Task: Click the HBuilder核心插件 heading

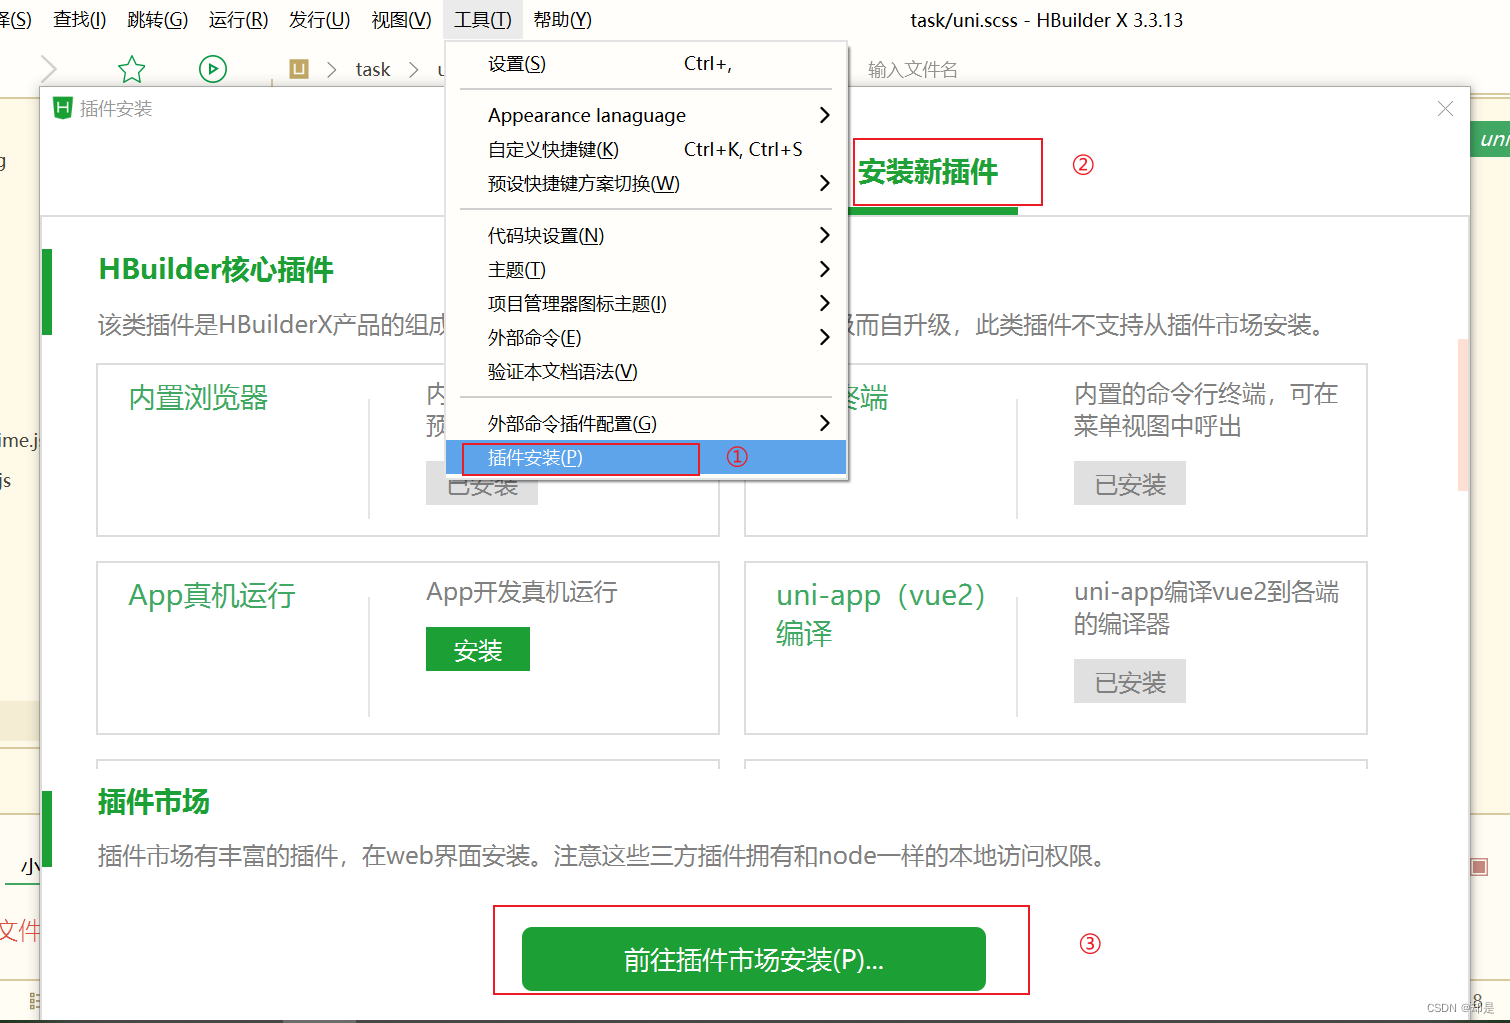Action: pos(216,270)
